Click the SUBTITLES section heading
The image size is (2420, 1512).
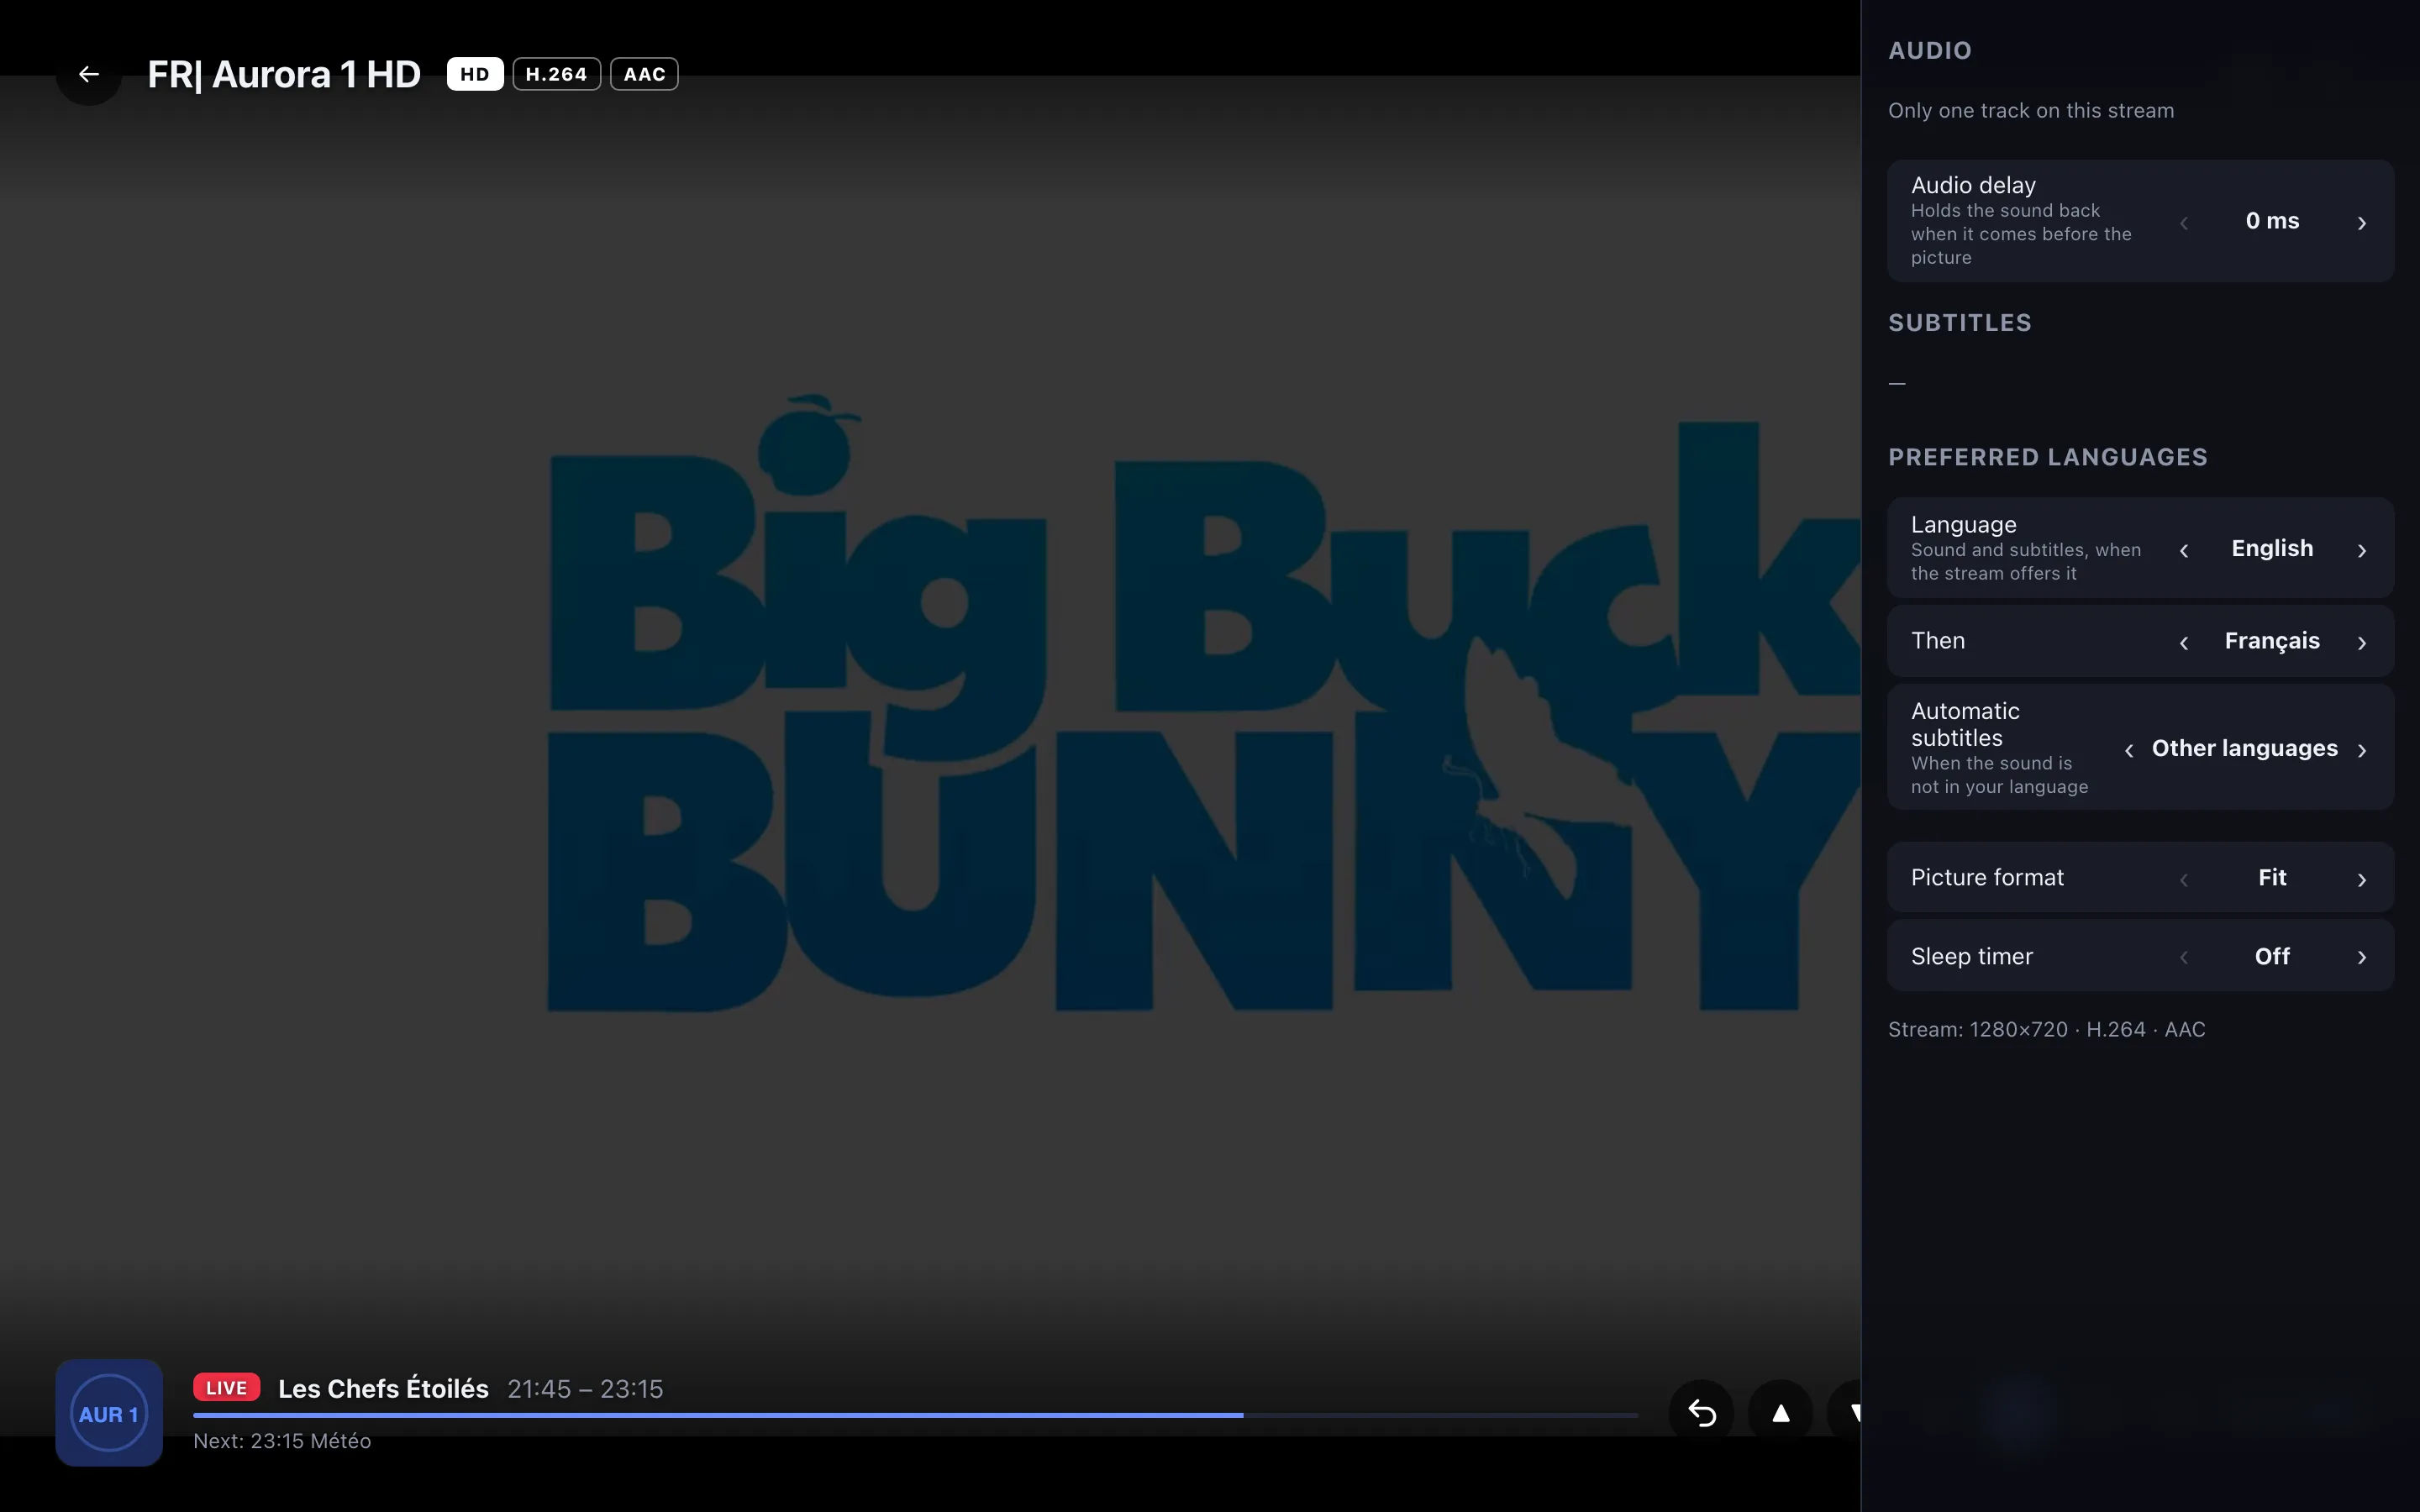[x=1960, y=322]
